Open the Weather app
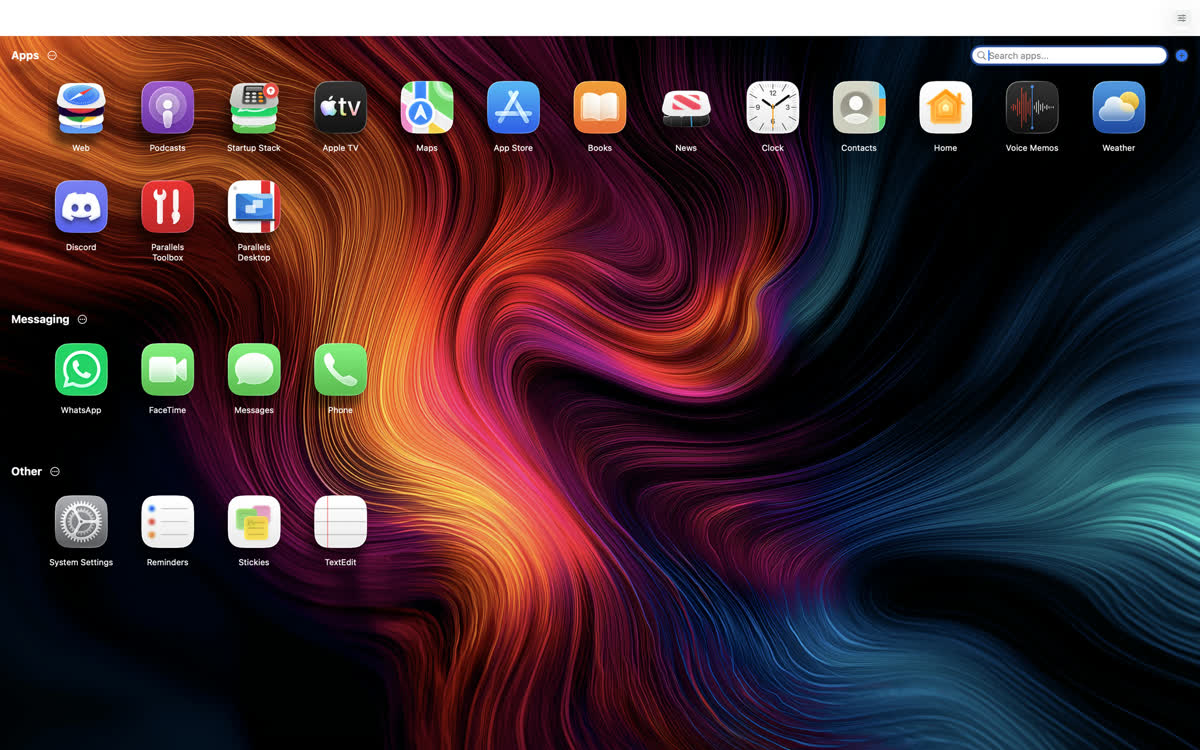 click(1118, 108)
